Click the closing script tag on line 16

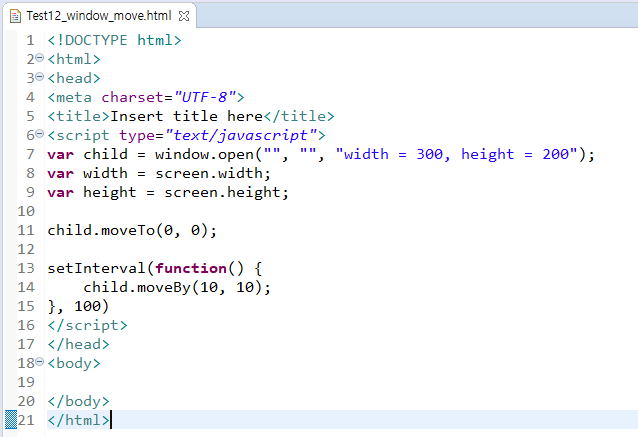(x=87, y=326)
